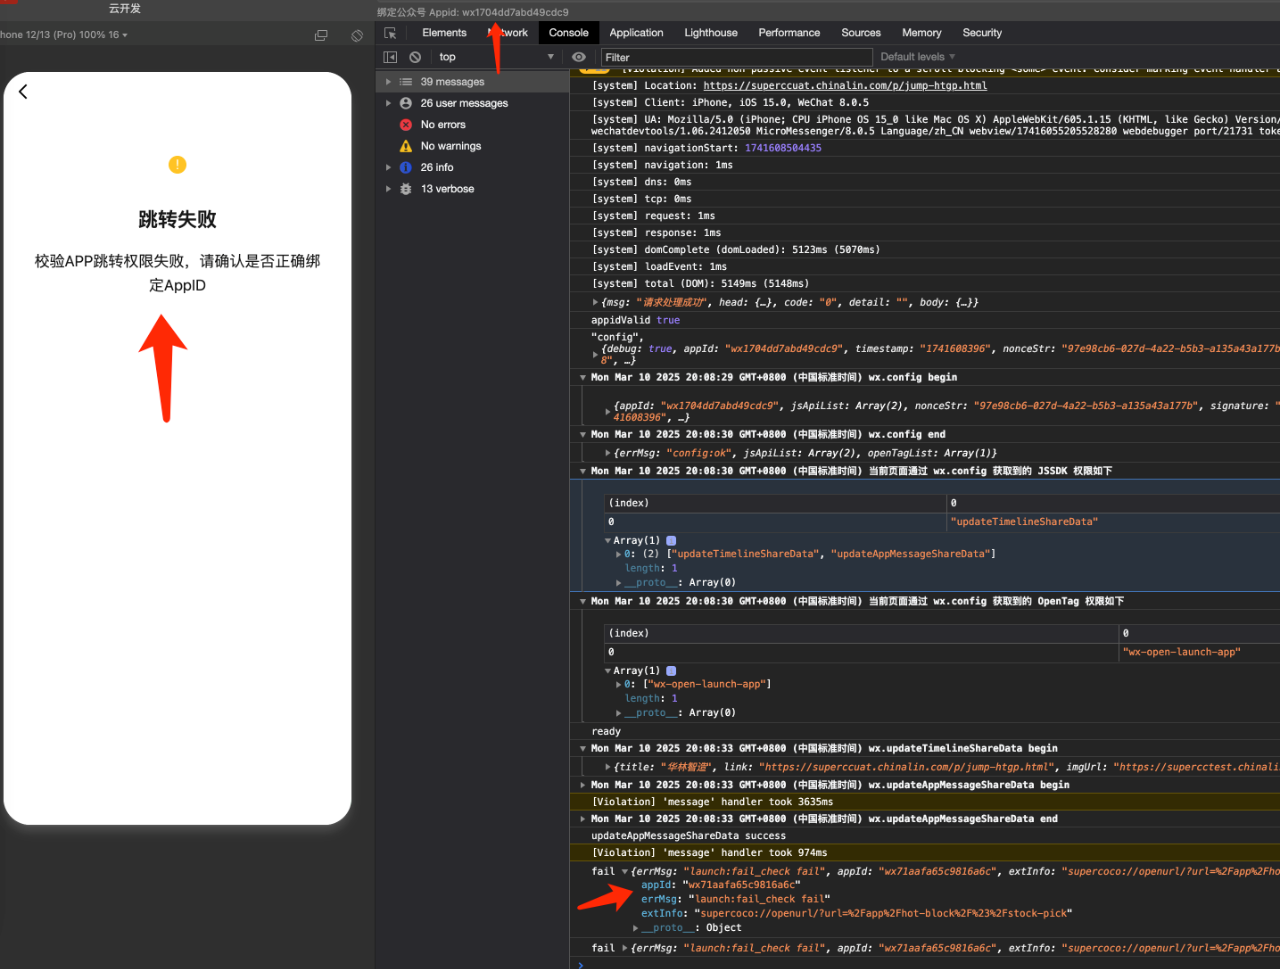This screenshot has height=969, width=1280.
Task: Click the user icon beside 26 user messages
Action: coord(406,103)
